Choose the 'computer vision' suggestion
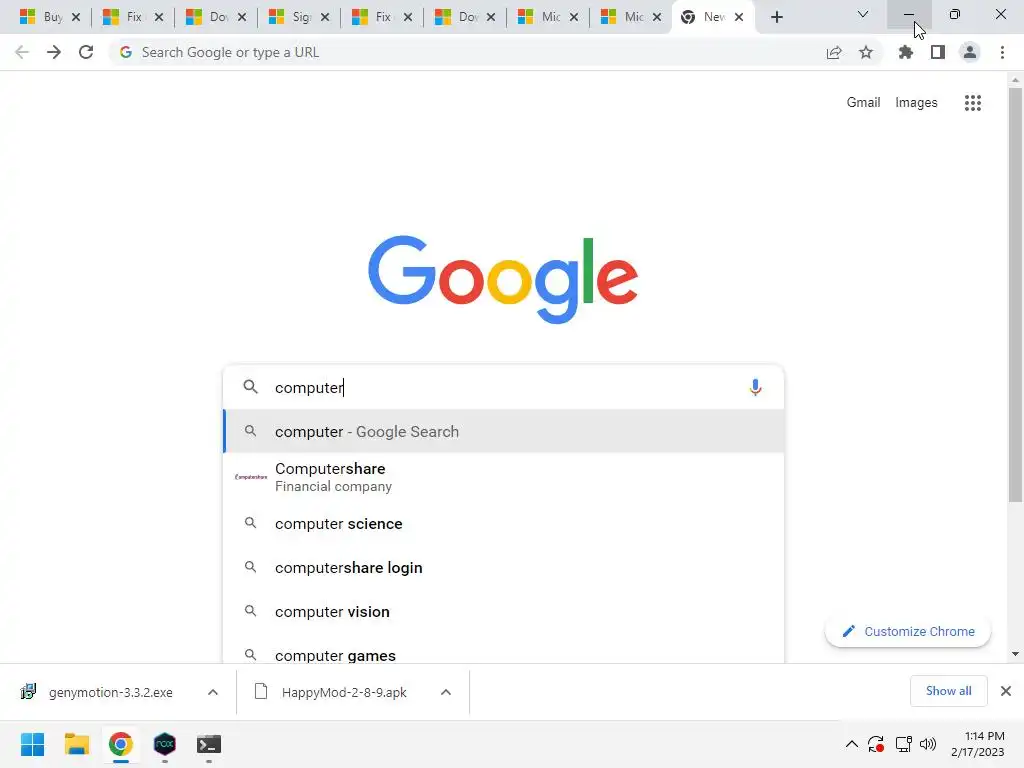Screen dimensions: 1024x768 pos(504,612)
